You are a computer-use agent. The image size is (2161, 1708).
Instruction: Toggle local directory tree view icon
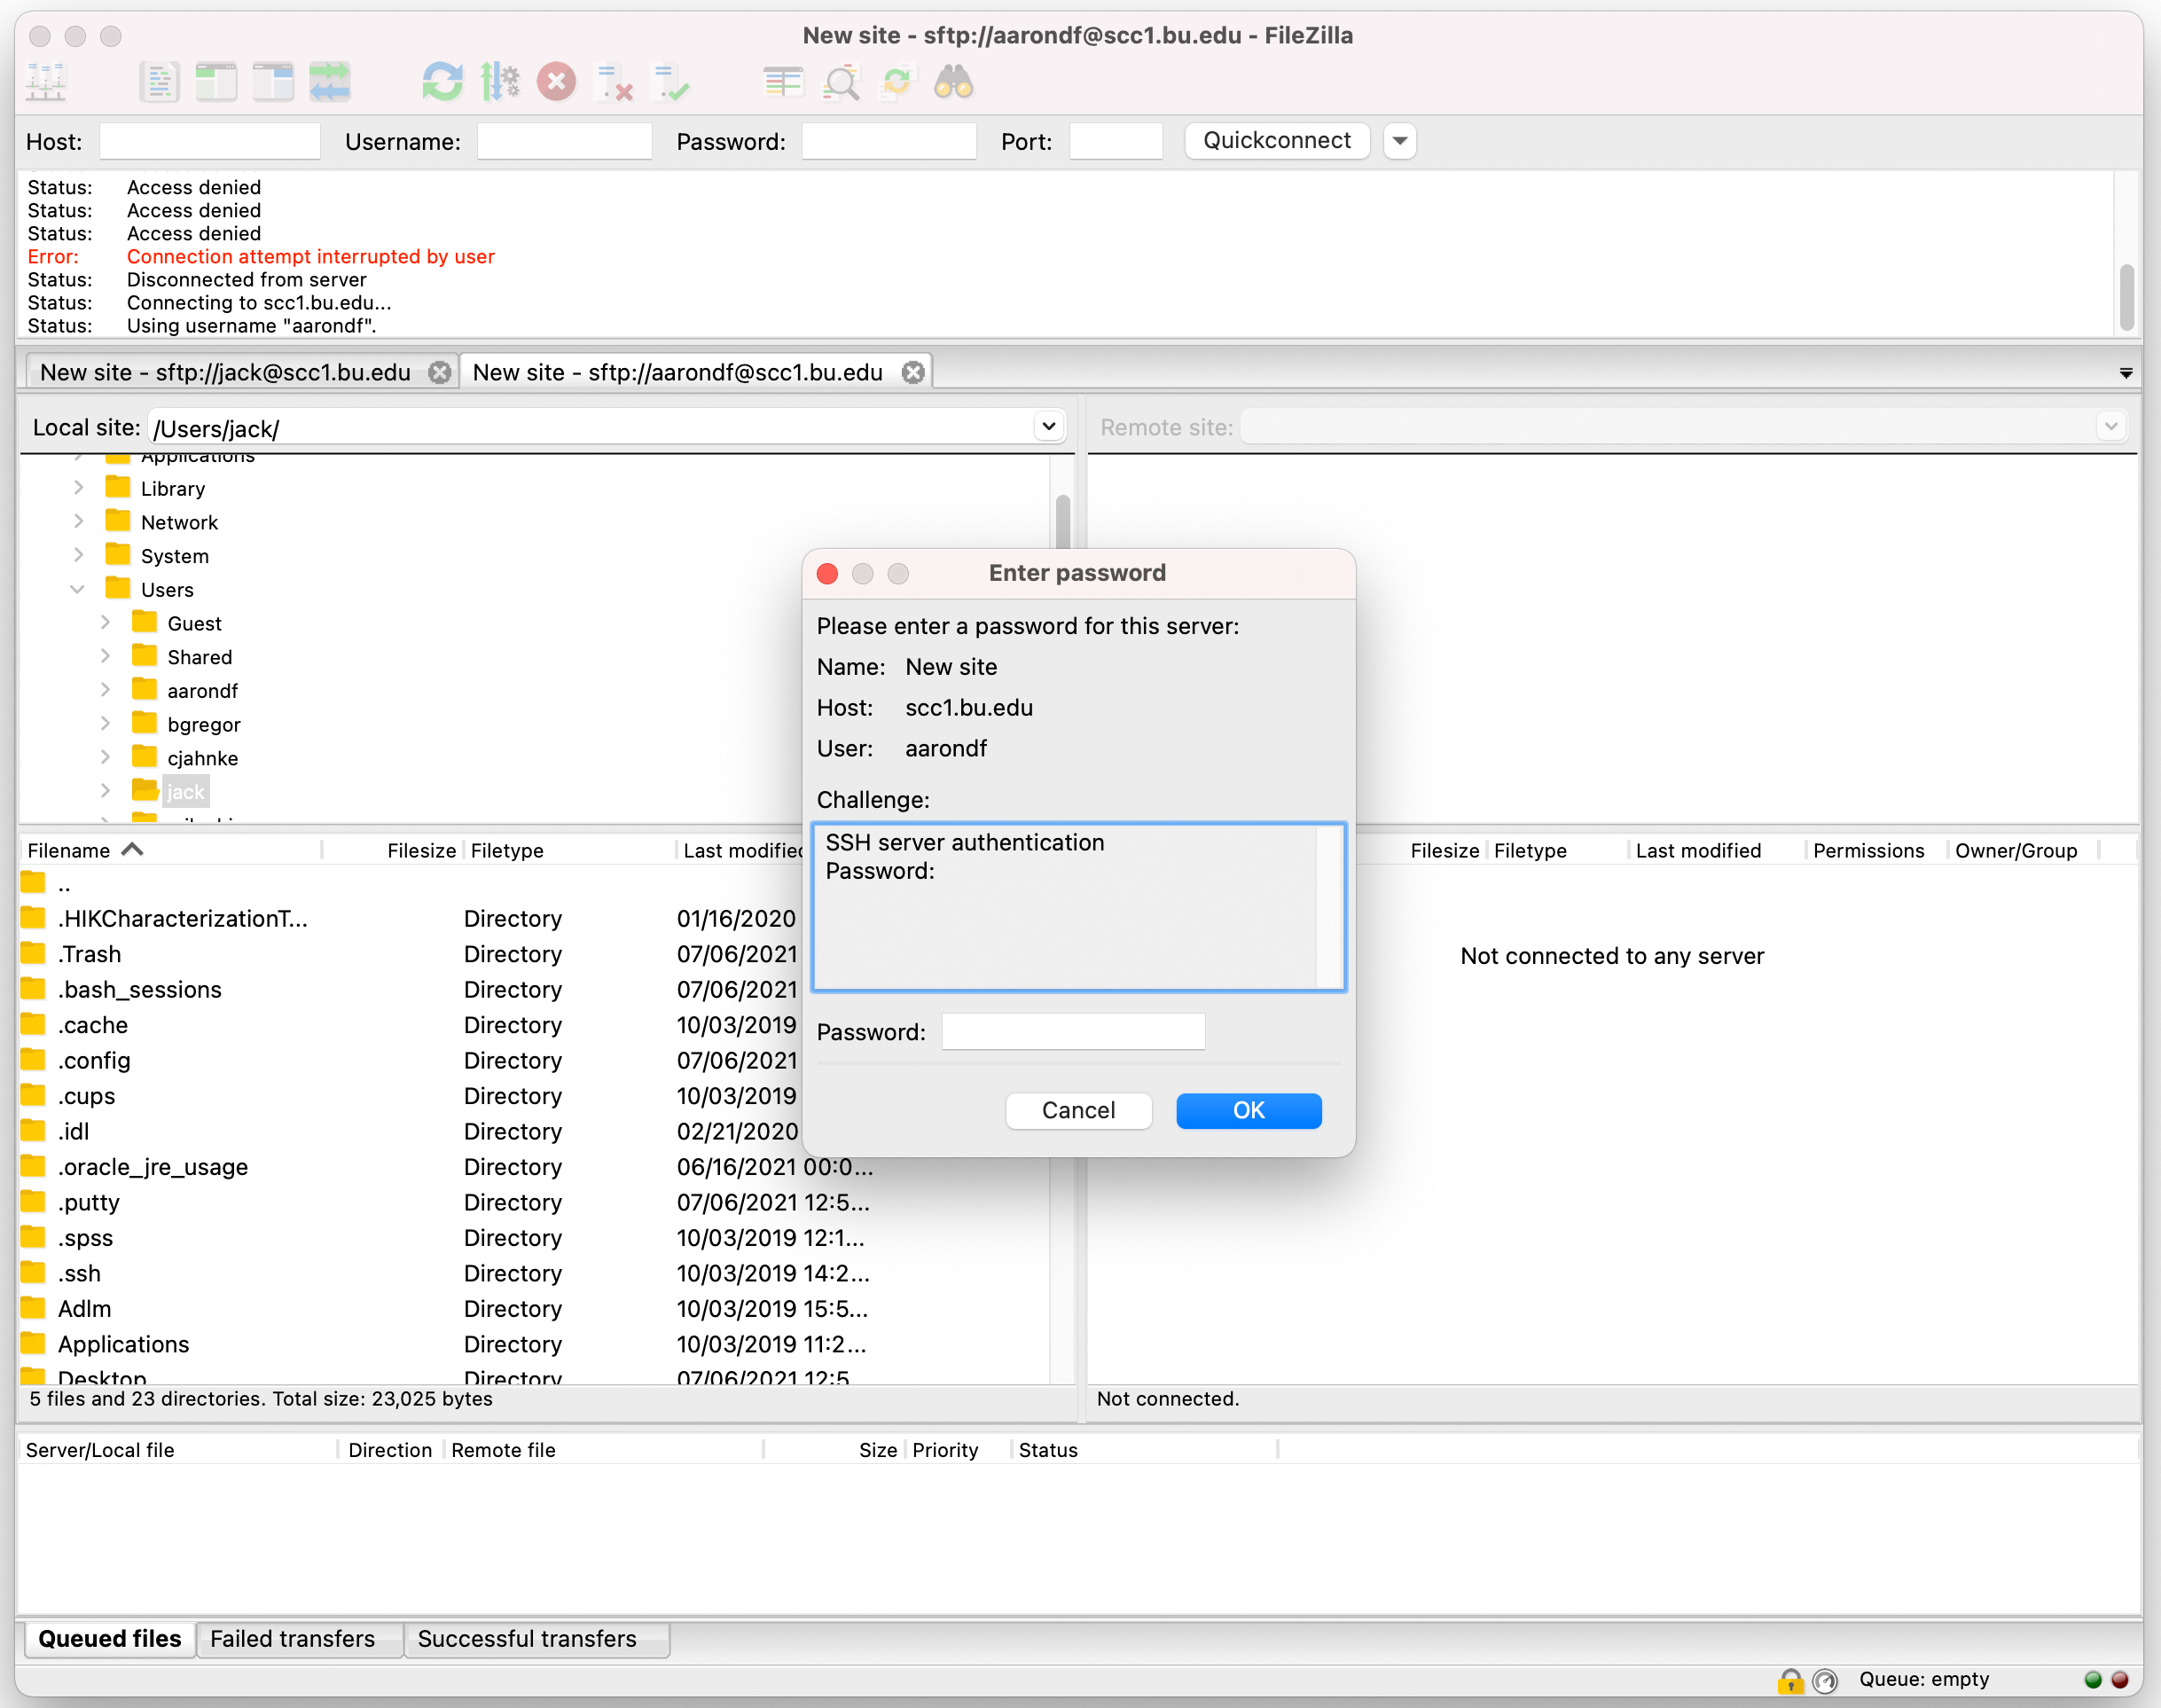[x=216, y=82]
